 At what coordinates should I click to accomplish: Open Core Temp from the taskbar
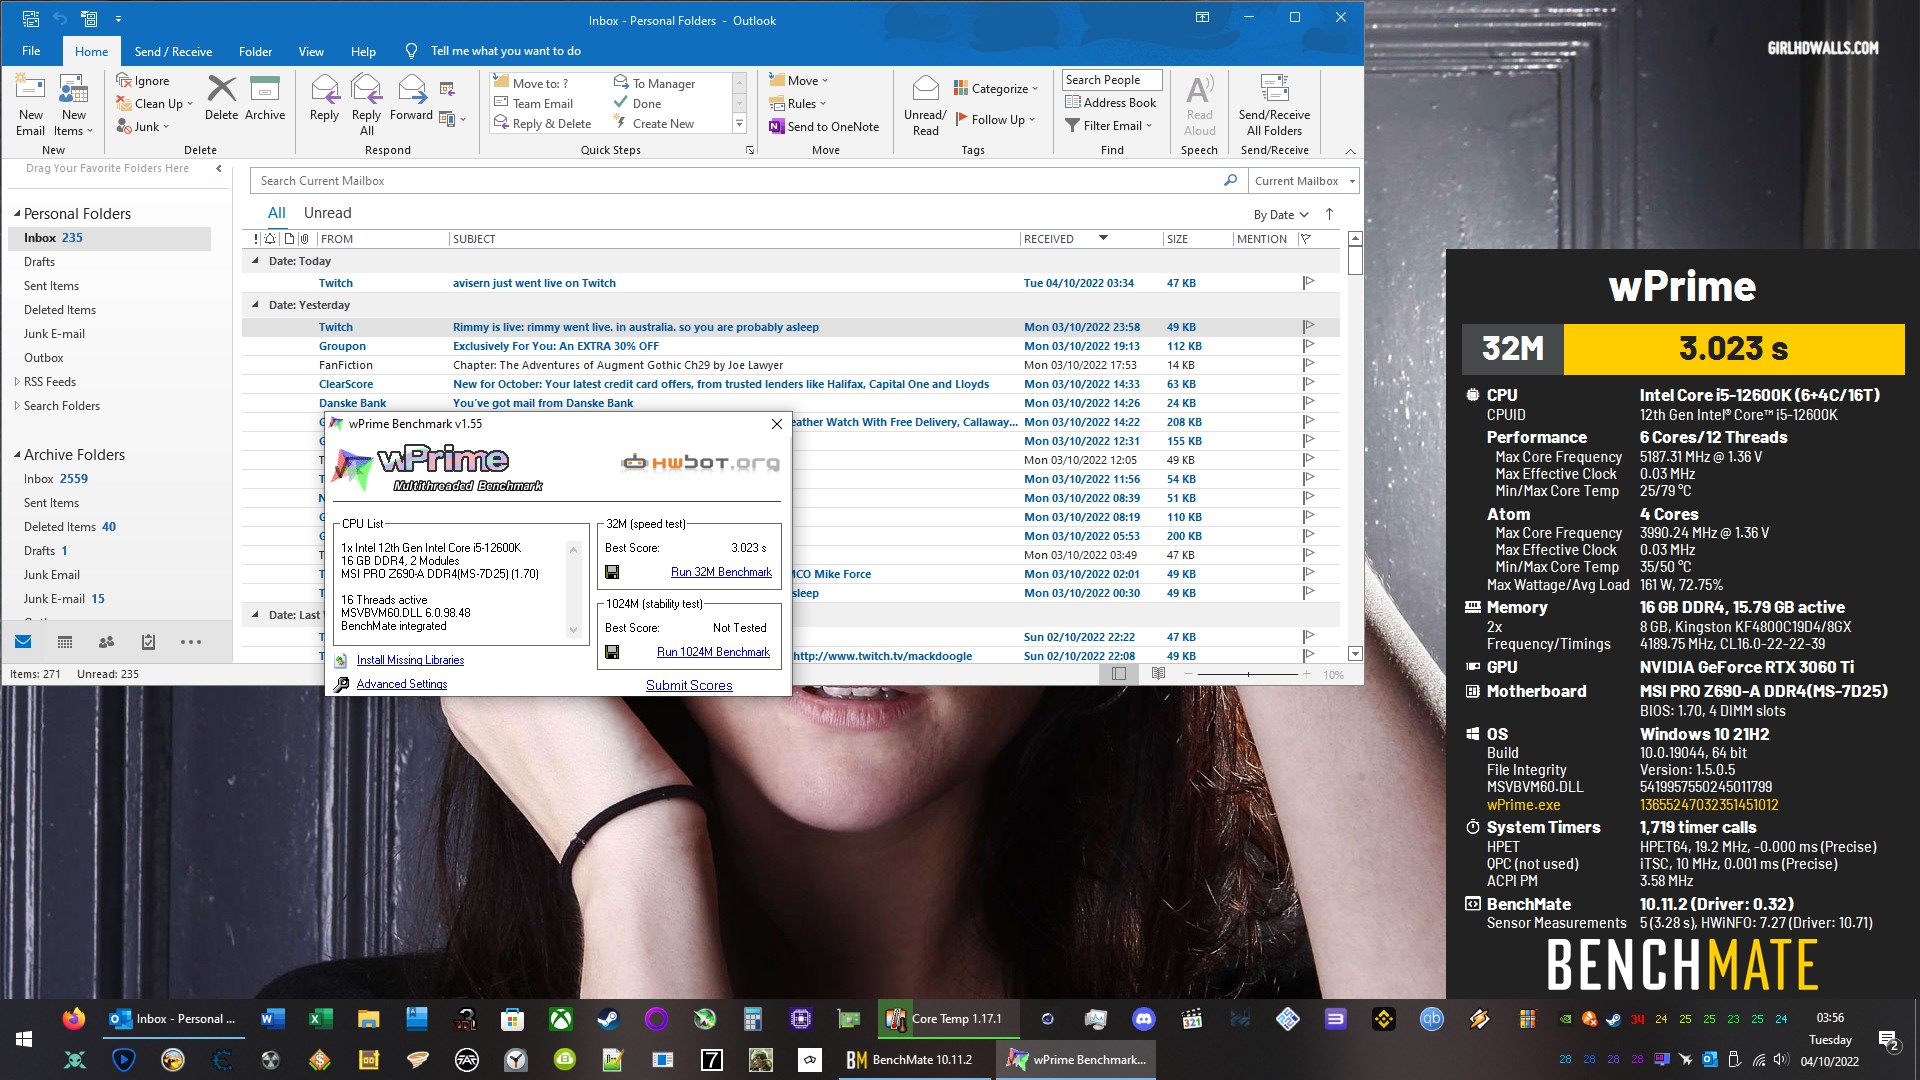coord(949,1019)
